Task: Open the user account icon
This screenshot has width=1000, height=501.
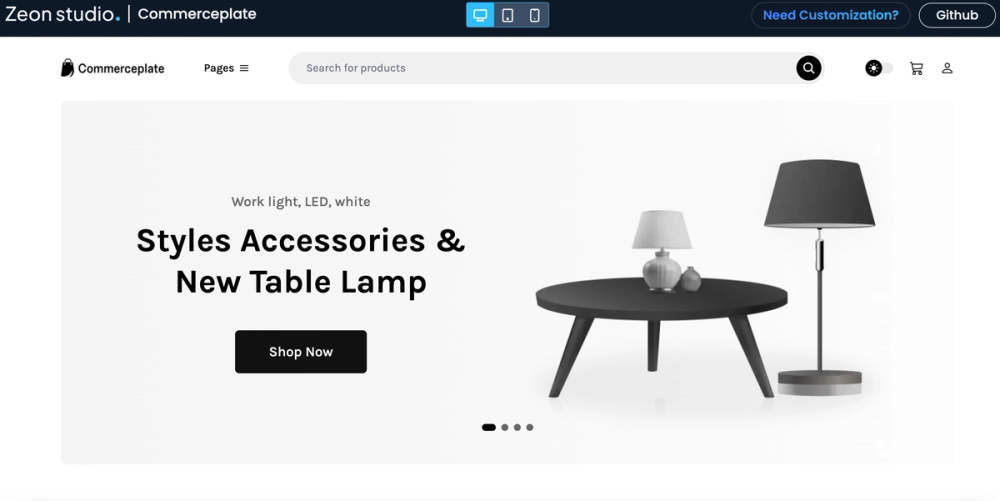Action: click(947, 68)
